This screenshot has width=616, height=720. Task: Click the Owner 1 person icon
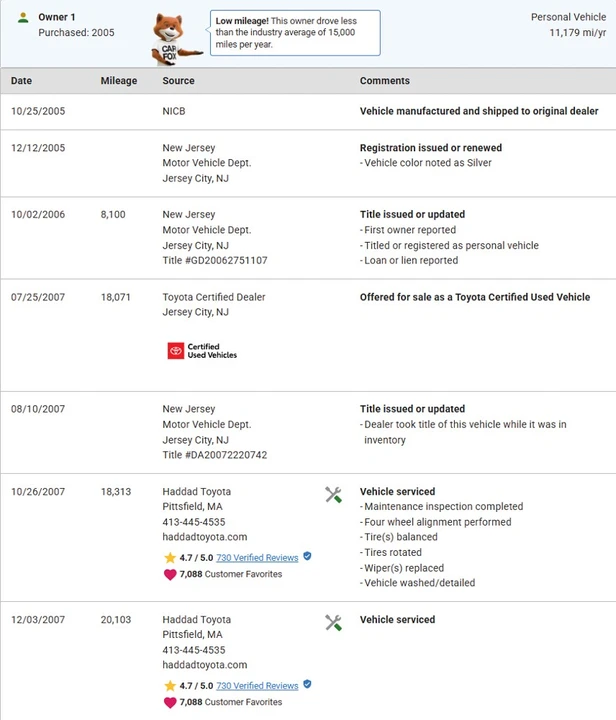click(x=23, y=18)
